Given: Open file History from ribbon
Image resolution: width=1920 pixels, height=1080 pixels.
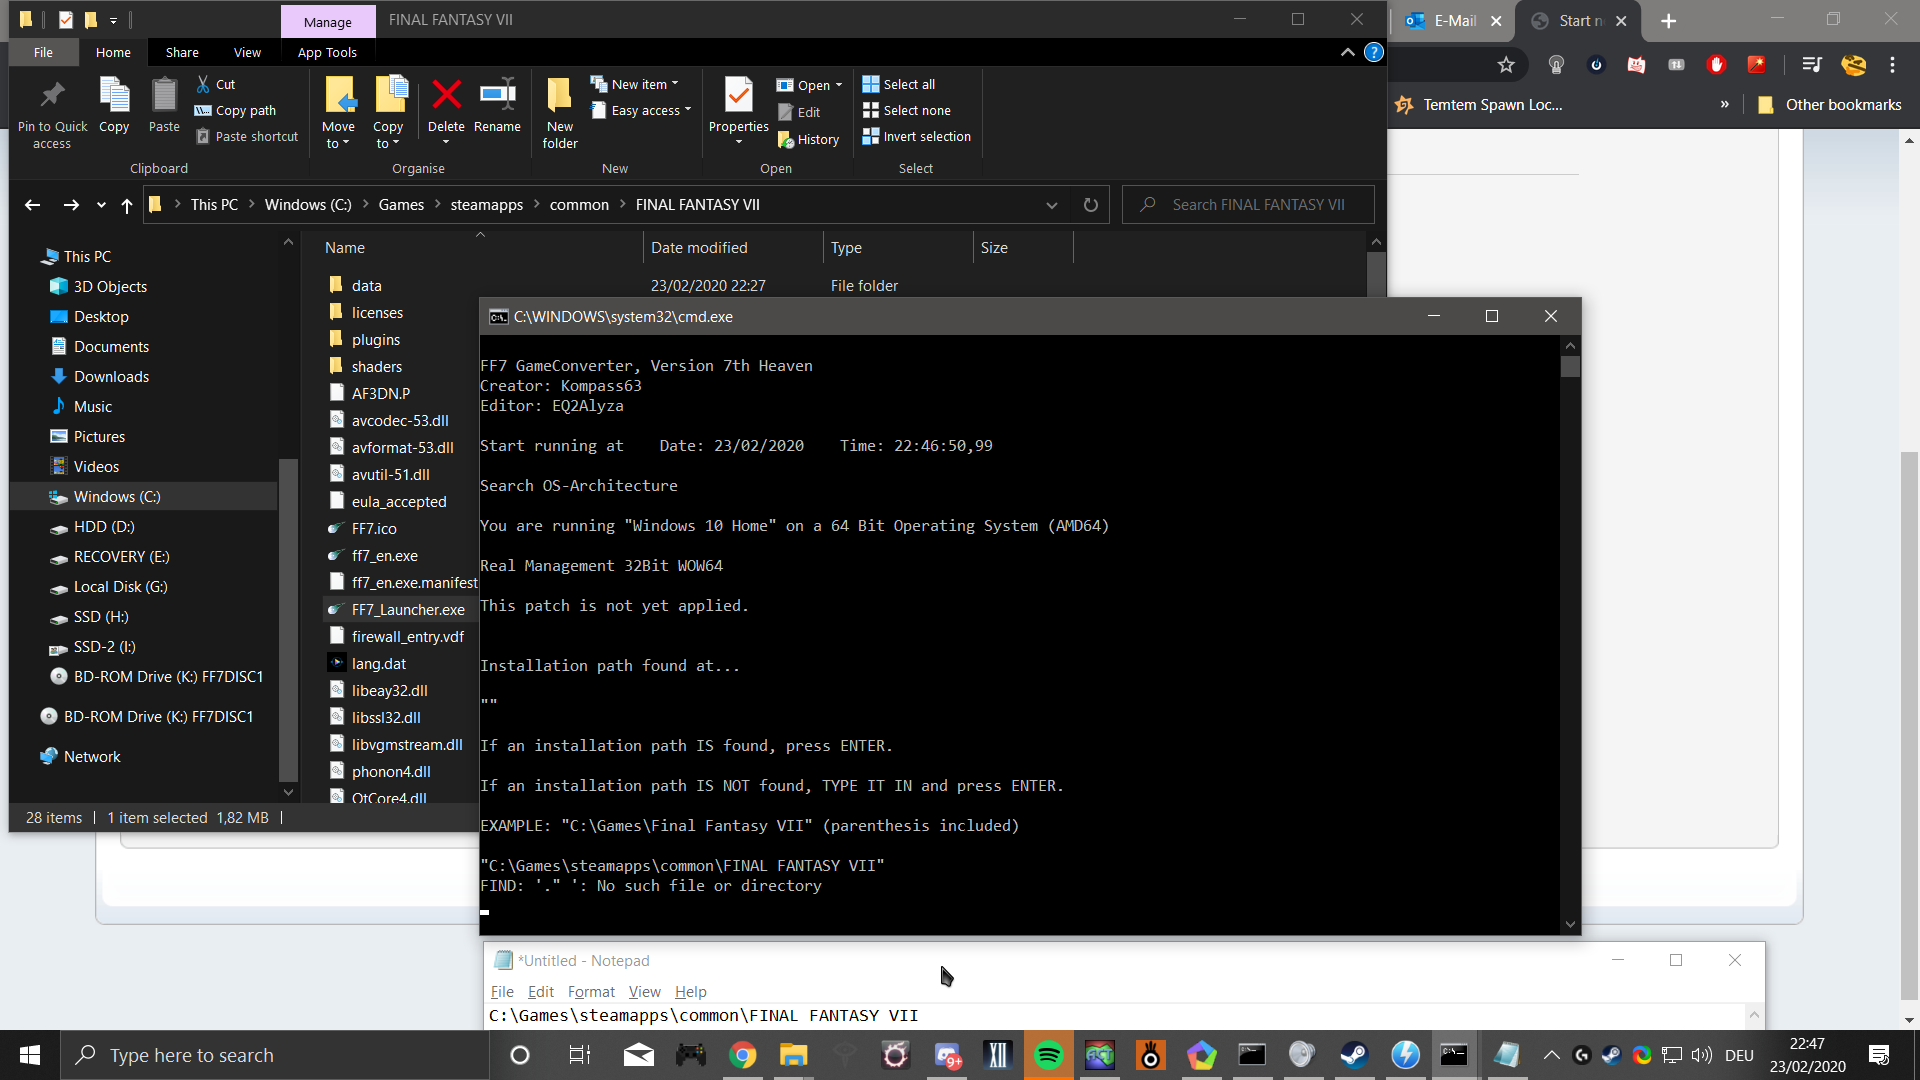Looking at the screenshot, I should 808,139.
